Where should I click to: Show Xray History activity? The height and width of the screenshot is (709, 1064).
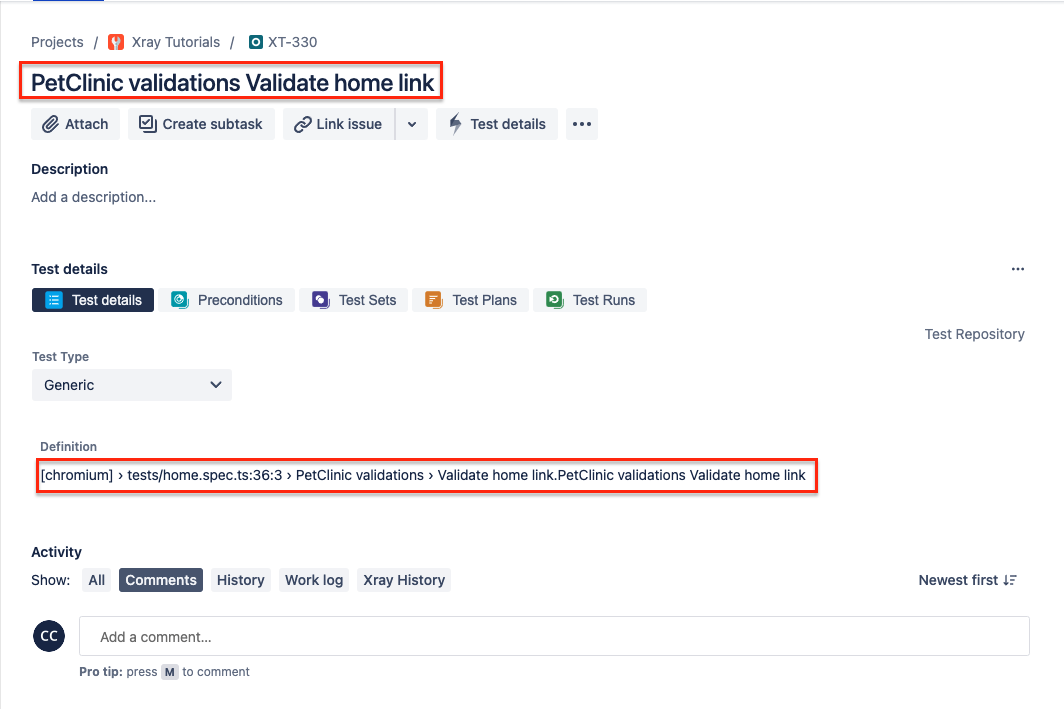tap(404, 580)
